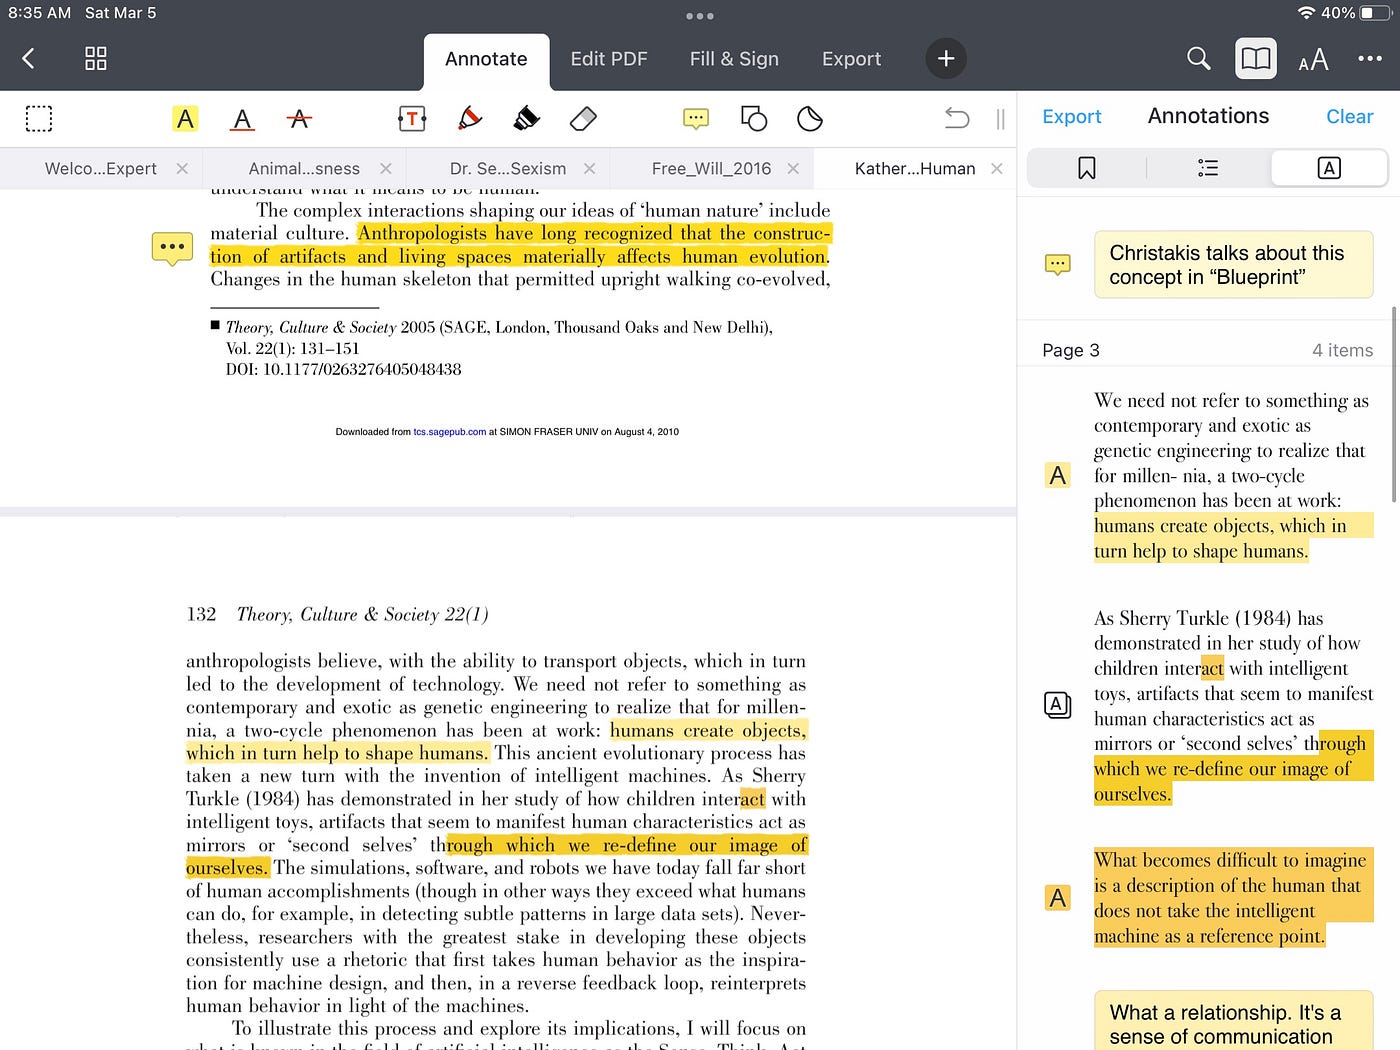Undo the last annotation
This screenshot has width=1400, height=1050.
tap(957, 119)
